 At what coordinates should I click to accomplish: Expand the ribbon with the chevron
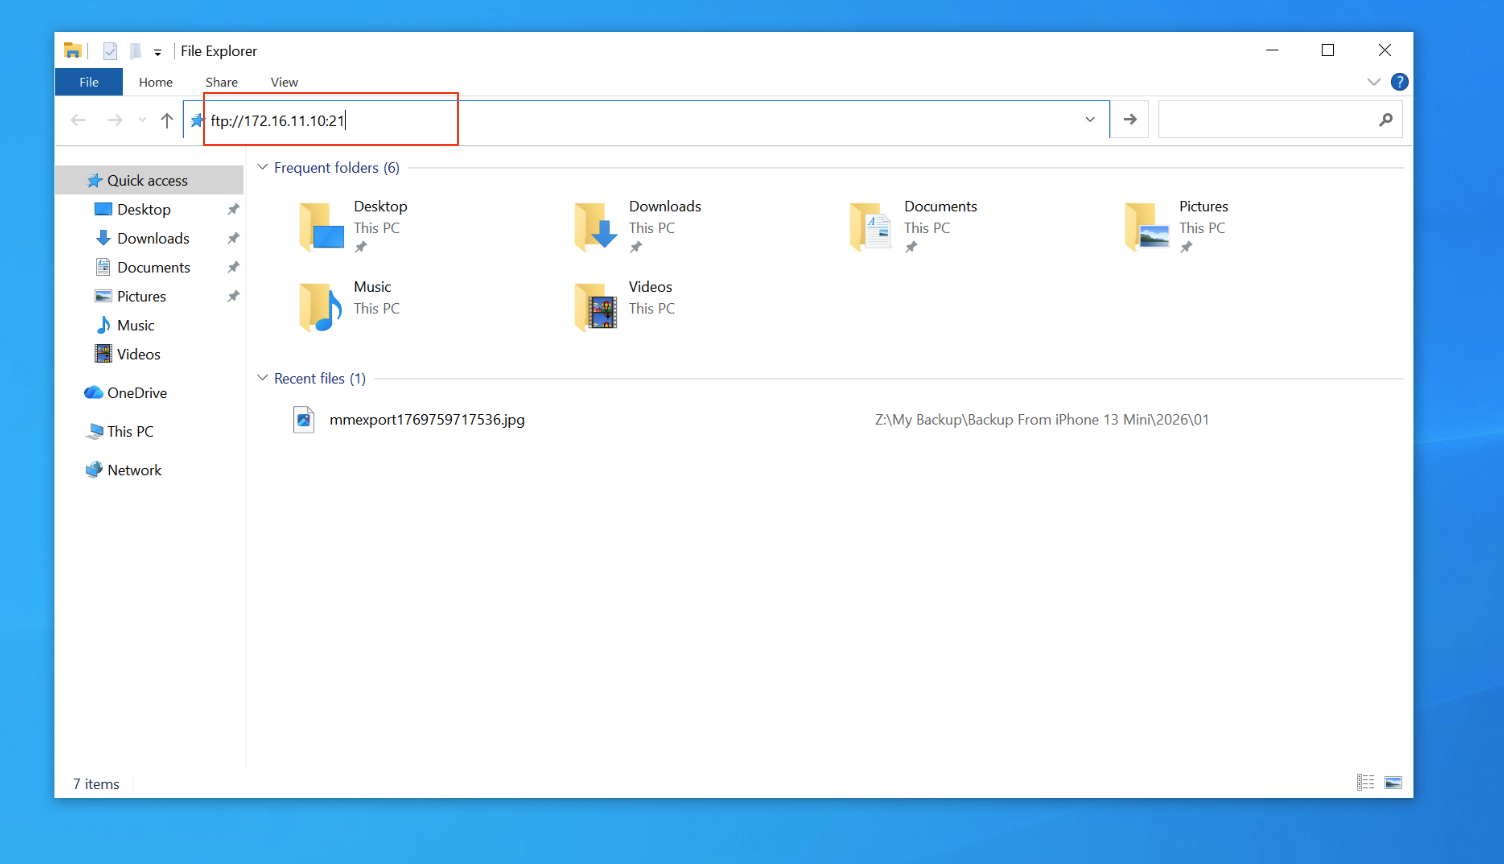click(x=1373, y=82)
